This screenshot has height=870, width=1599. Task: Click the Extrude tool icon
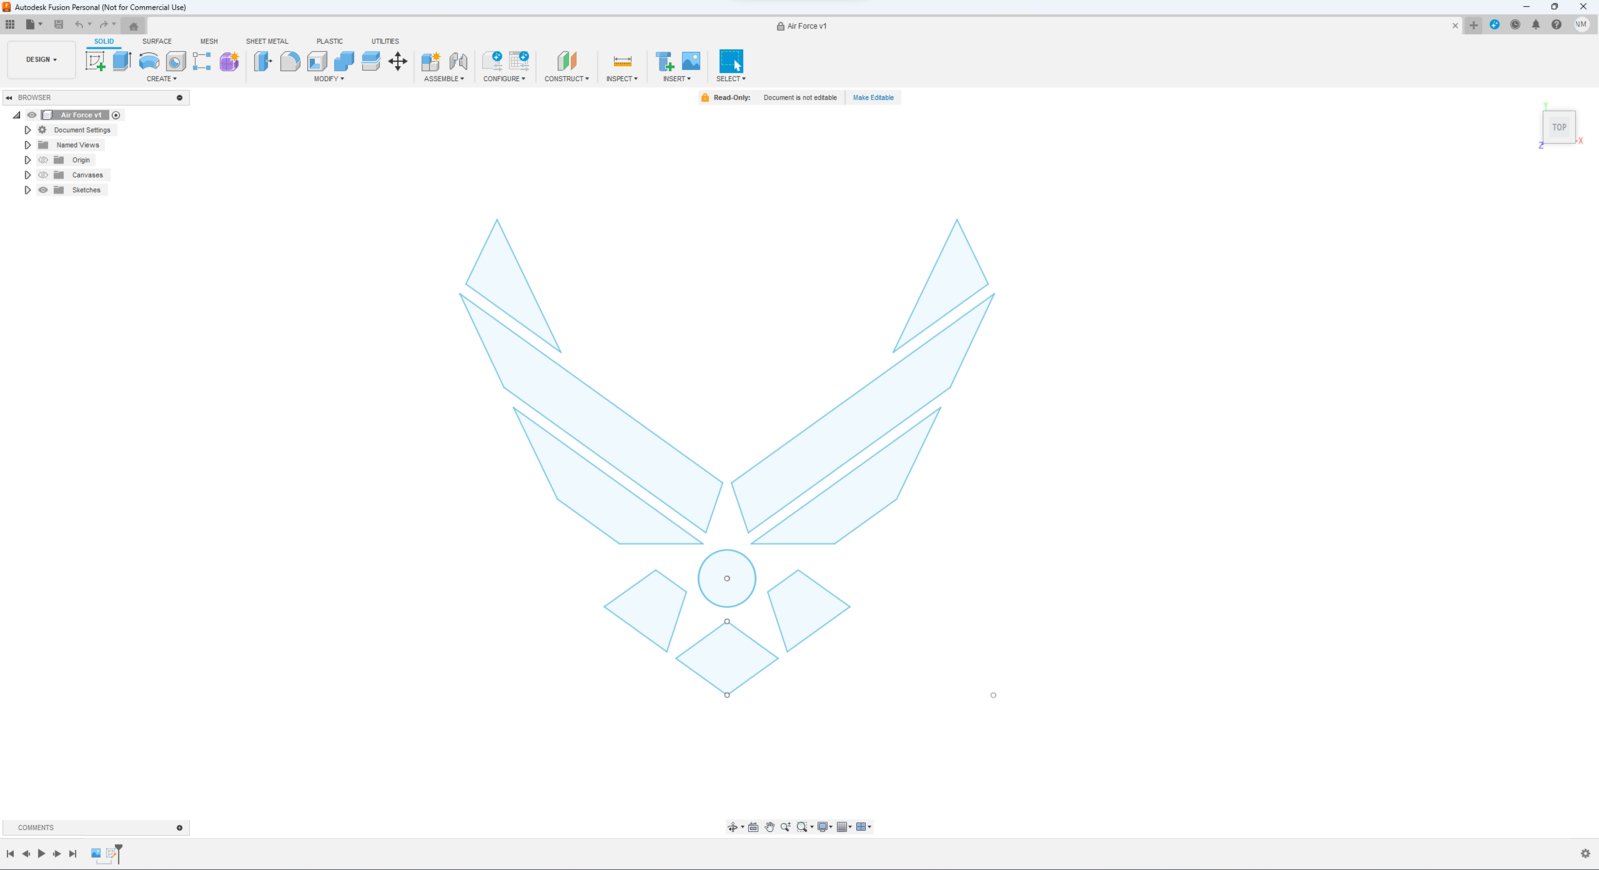122,61
